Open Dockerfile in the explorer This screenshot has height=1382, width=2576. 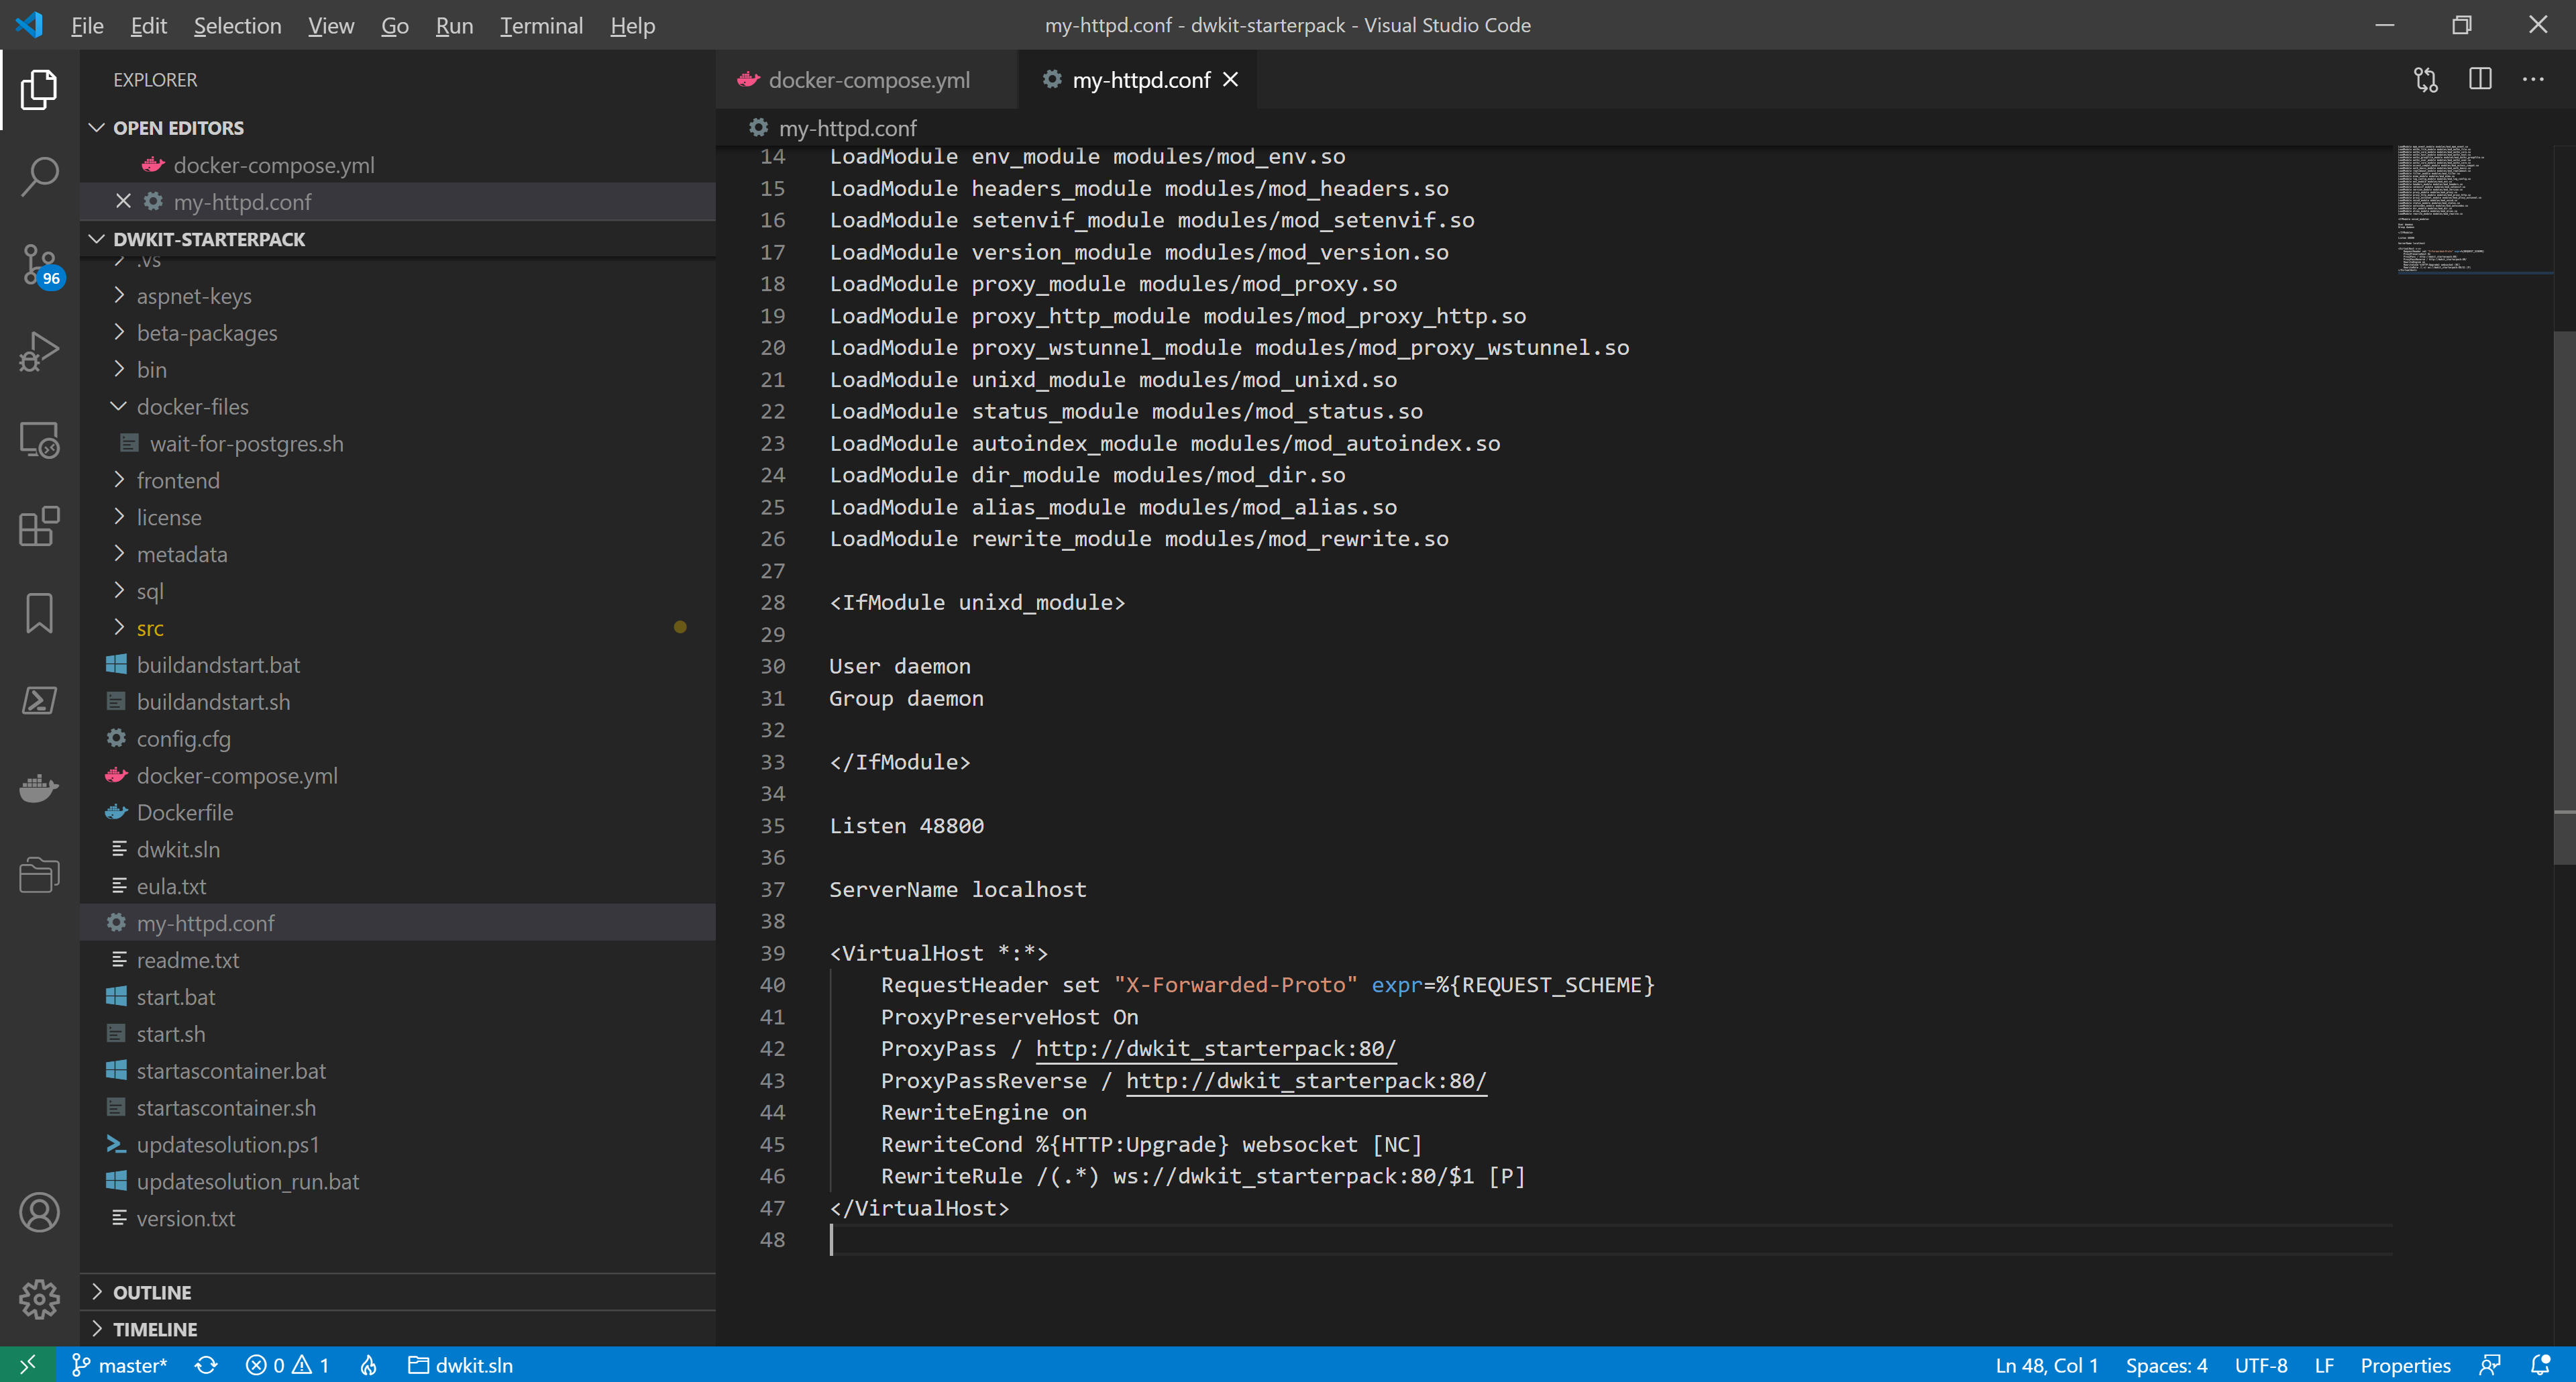185,813
